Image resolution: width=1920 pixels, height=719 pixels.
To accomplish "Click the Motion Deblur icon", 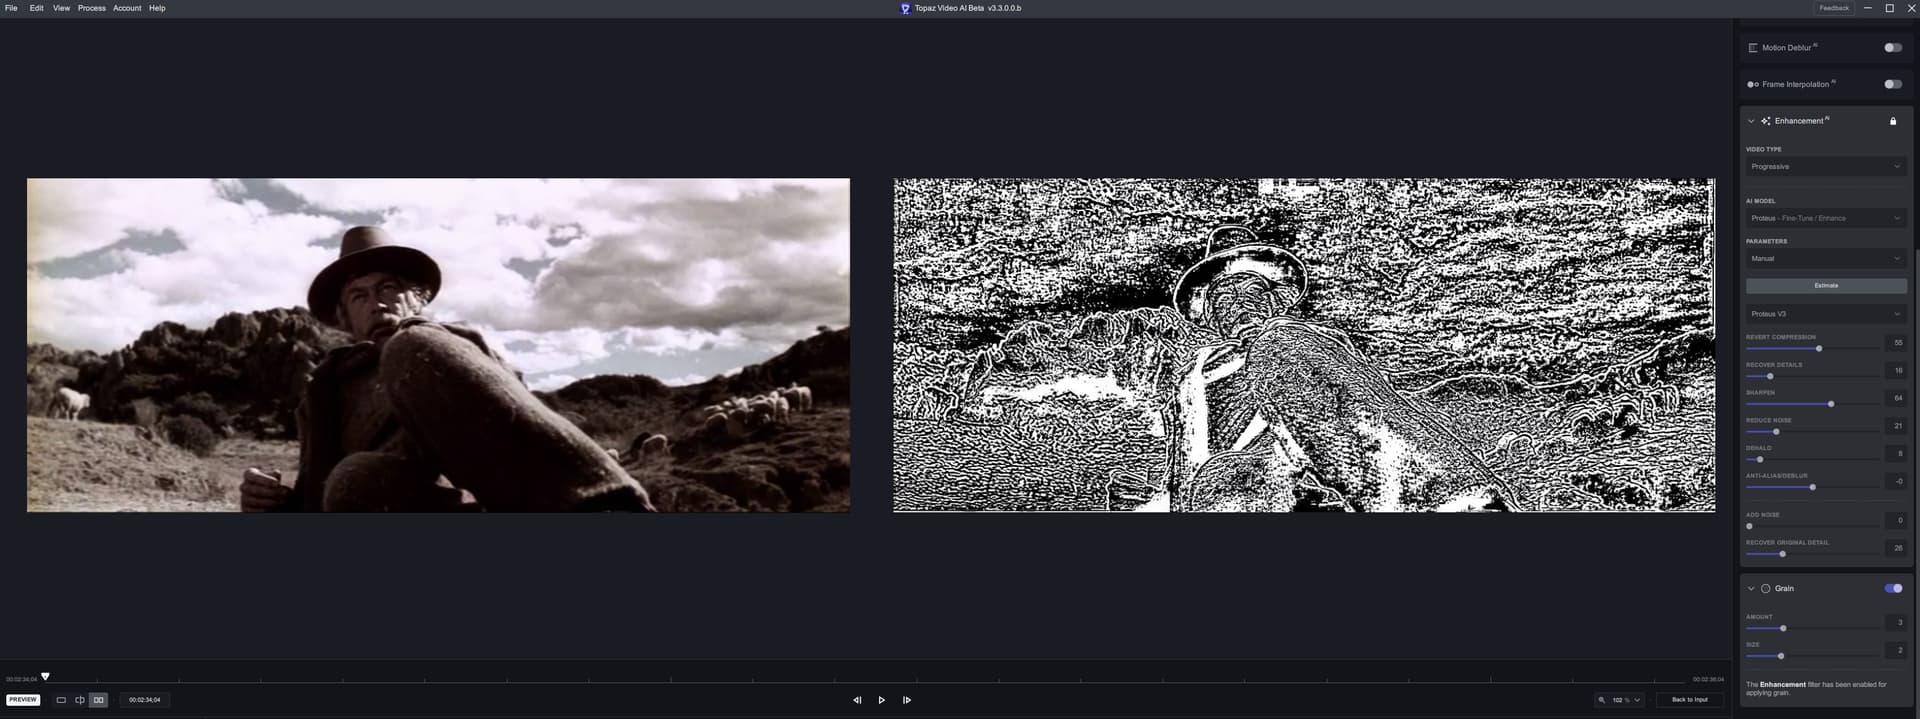I will point(1752,47).
